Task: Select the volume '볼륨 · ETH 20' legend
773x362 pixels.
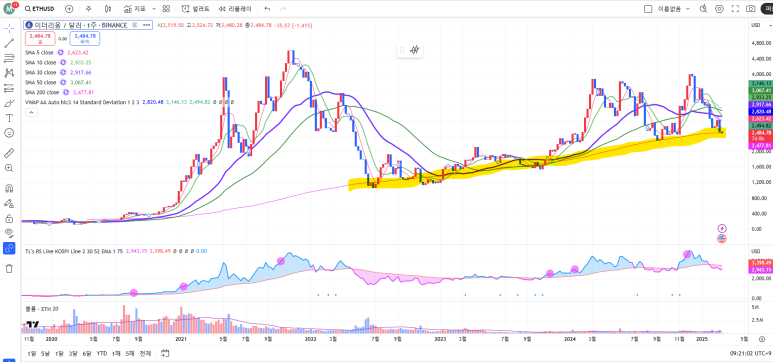Action: (x=42, y=308)
